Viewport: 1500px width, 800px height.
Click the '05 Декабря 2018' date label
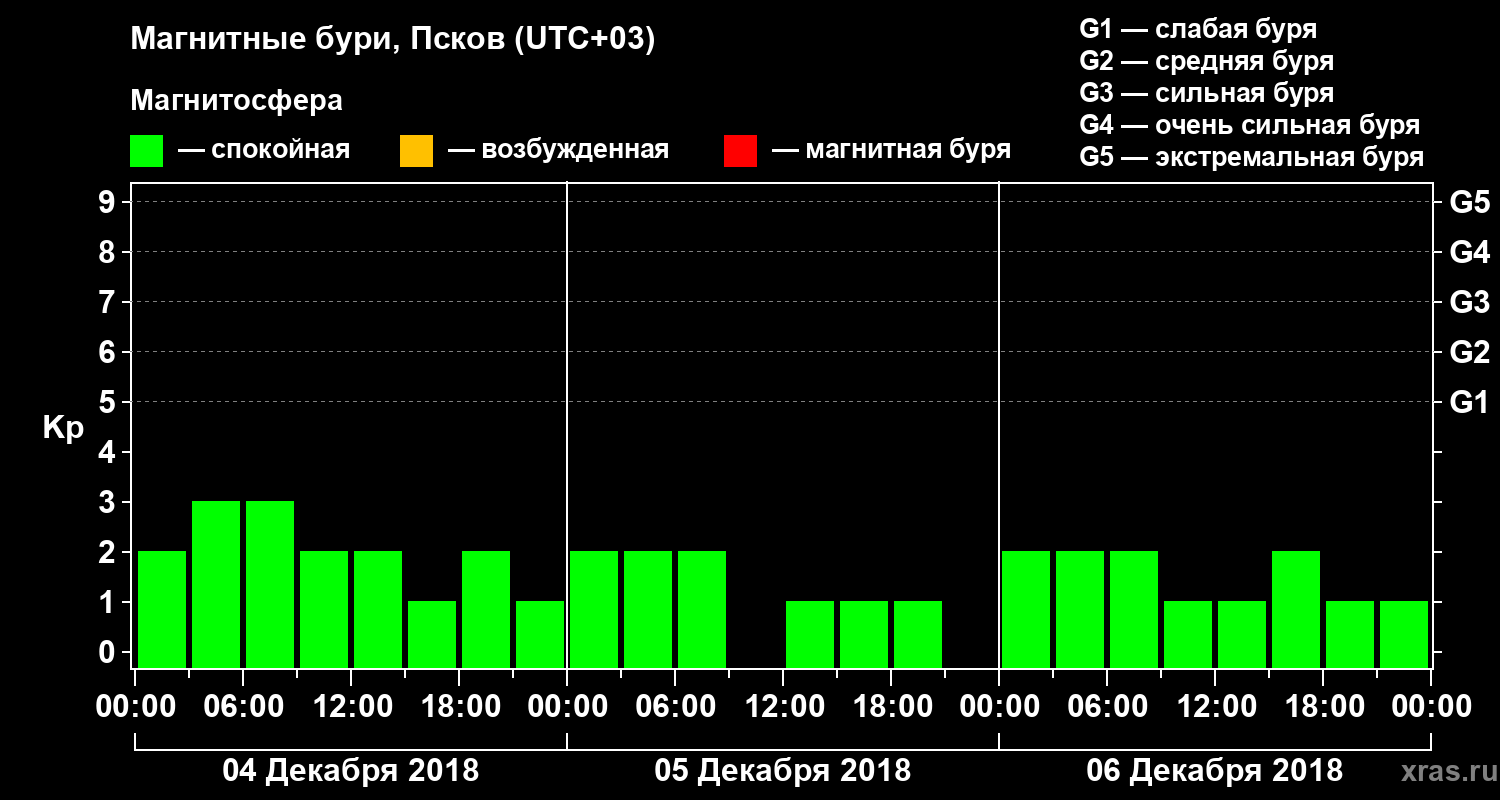pos(783,771)
